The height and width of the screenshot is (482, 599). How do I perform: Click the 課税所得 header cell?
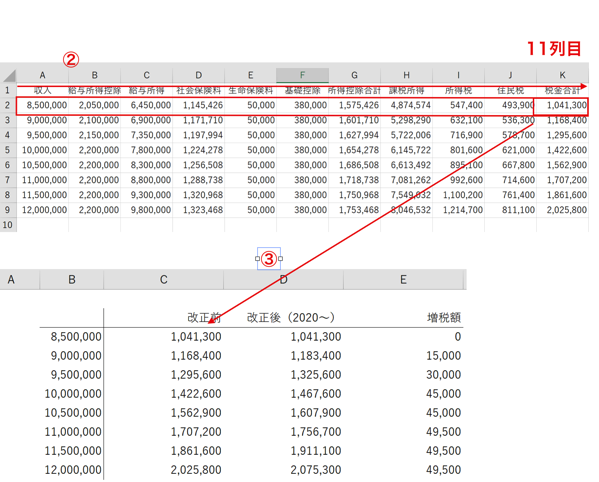coord(406,91)
